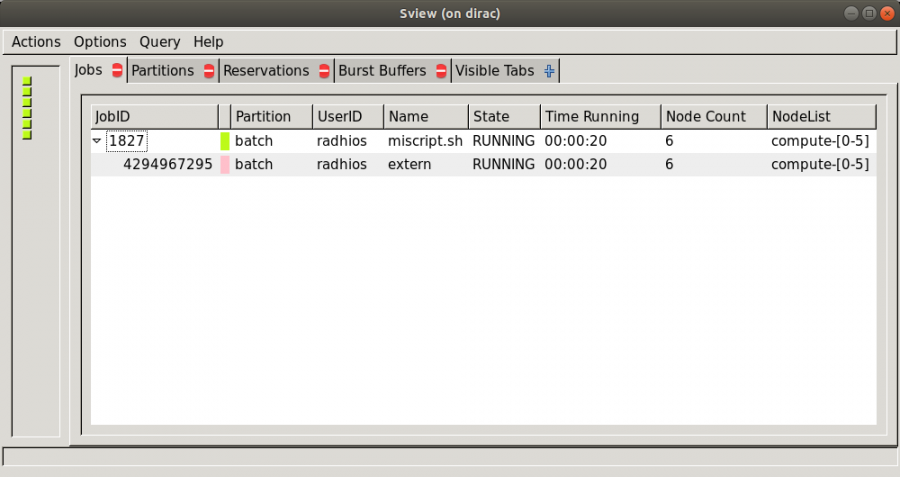Image resolution: width=900 pixels, height=477 pixels.
Task: Maximize the Sview window
Action: [x=869, y=13]
